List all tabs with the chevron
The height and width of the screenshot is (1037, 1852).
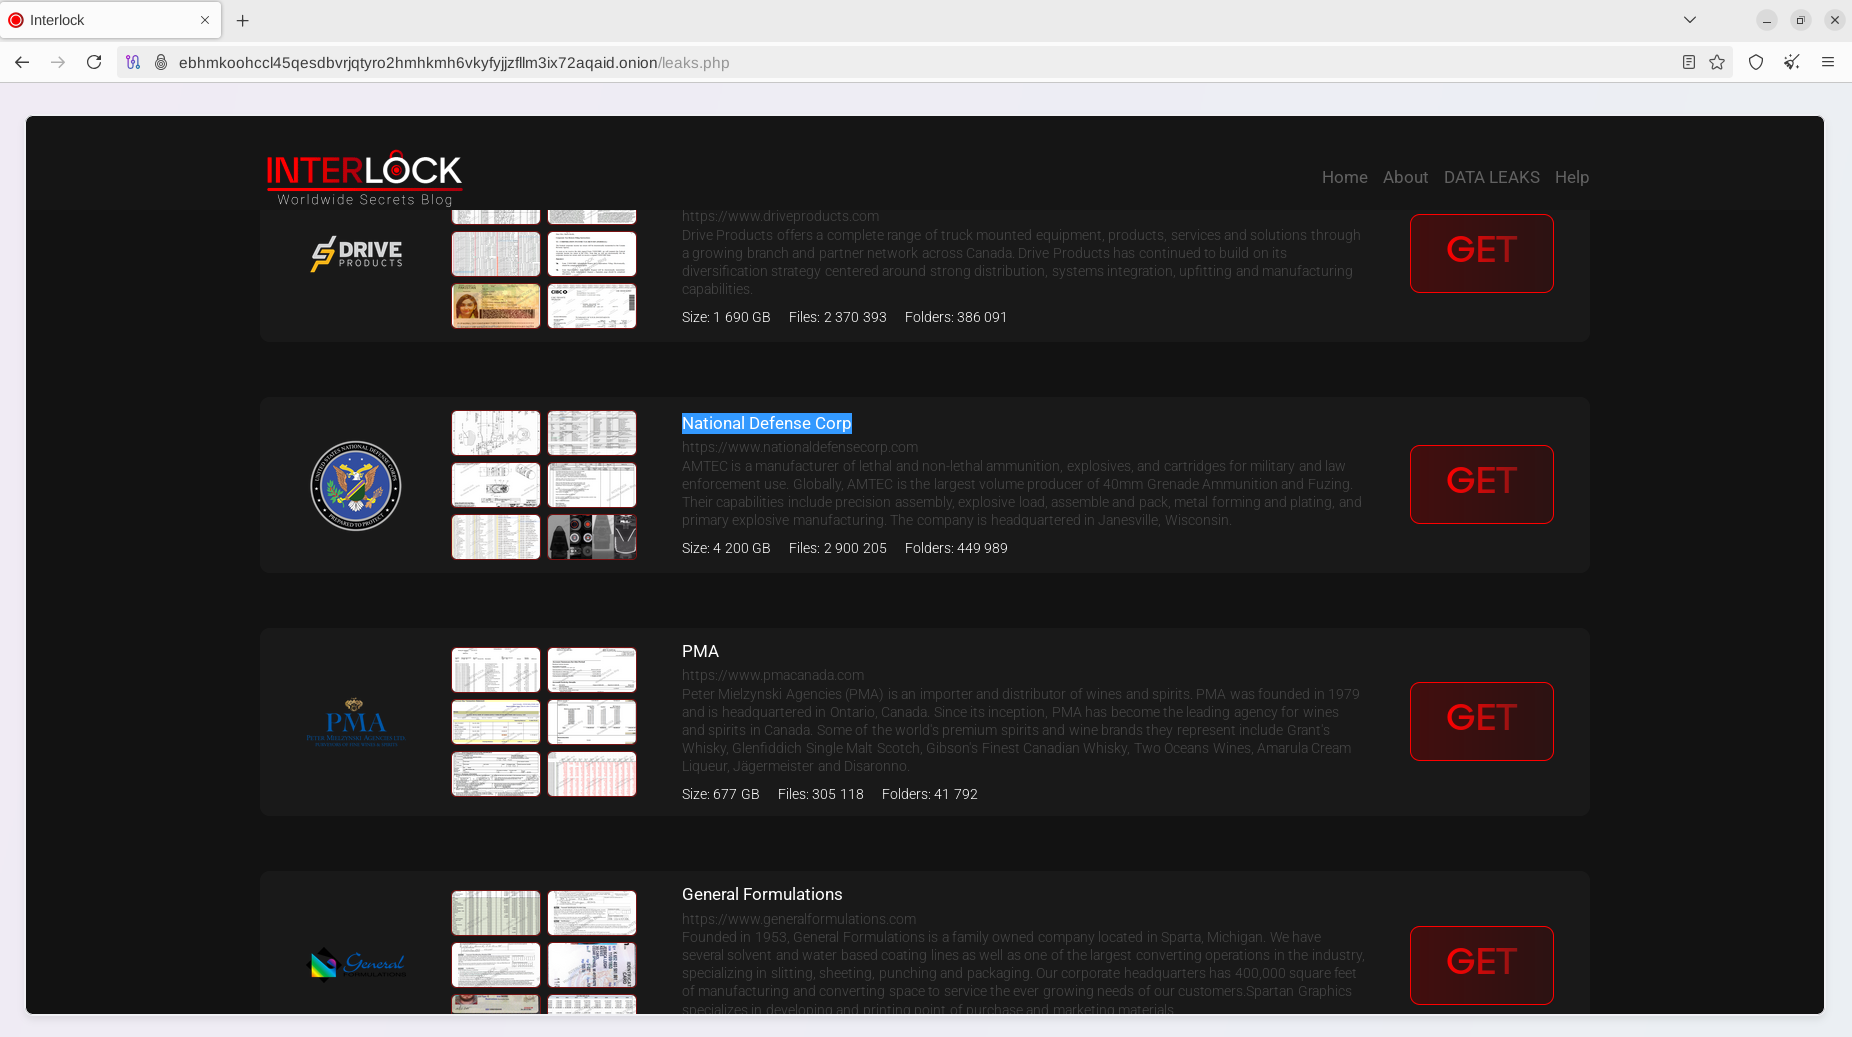tap(1690, 20)
